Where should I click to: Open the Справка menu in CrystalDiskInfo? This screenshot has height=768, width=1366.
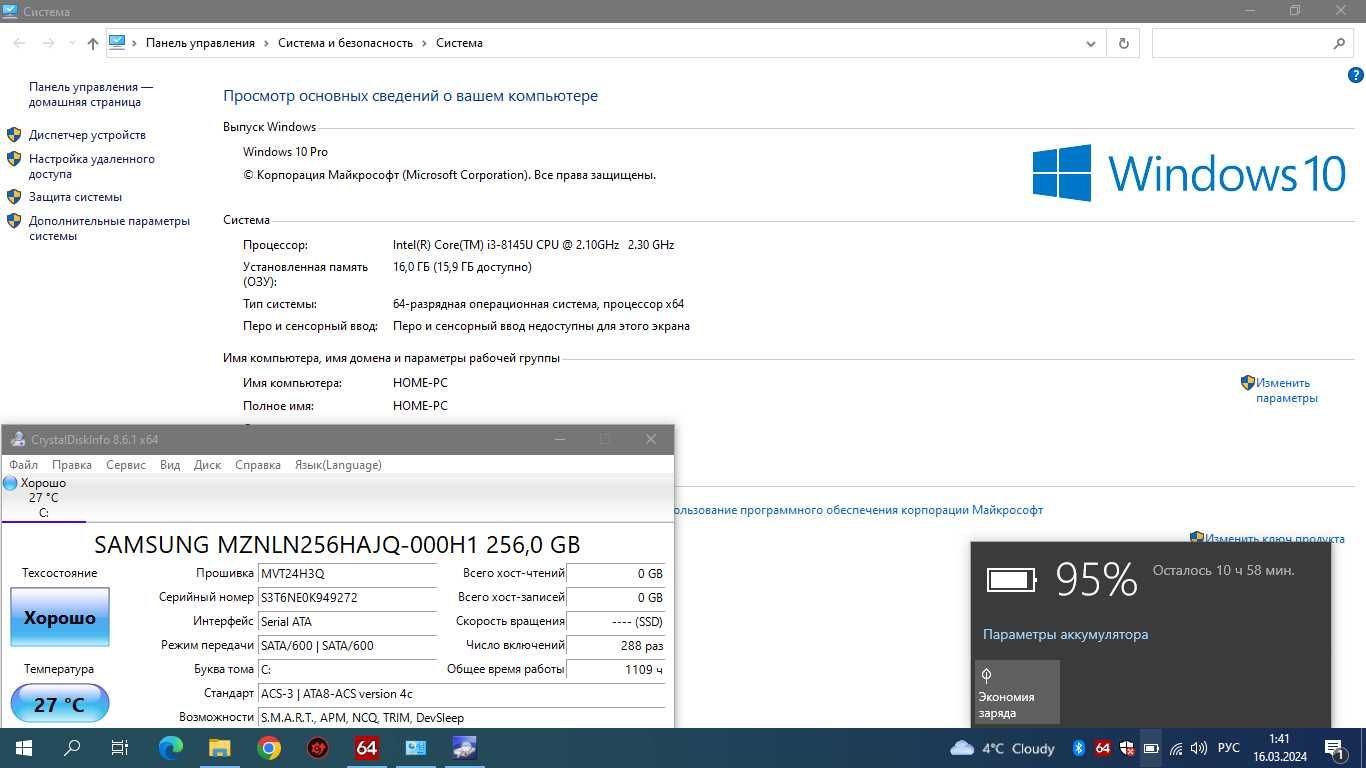click(258, 465)
